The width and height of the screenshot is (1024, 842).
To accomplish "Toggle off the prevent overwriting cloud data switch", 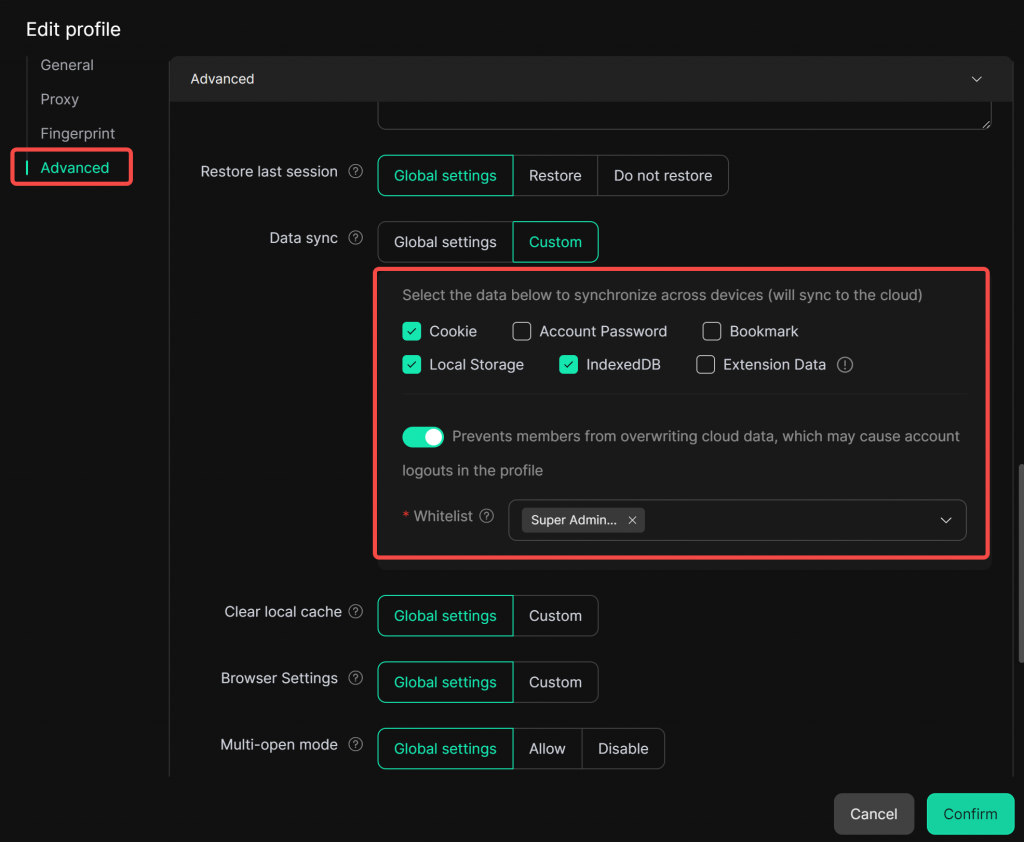I will (x=423, y=437).
